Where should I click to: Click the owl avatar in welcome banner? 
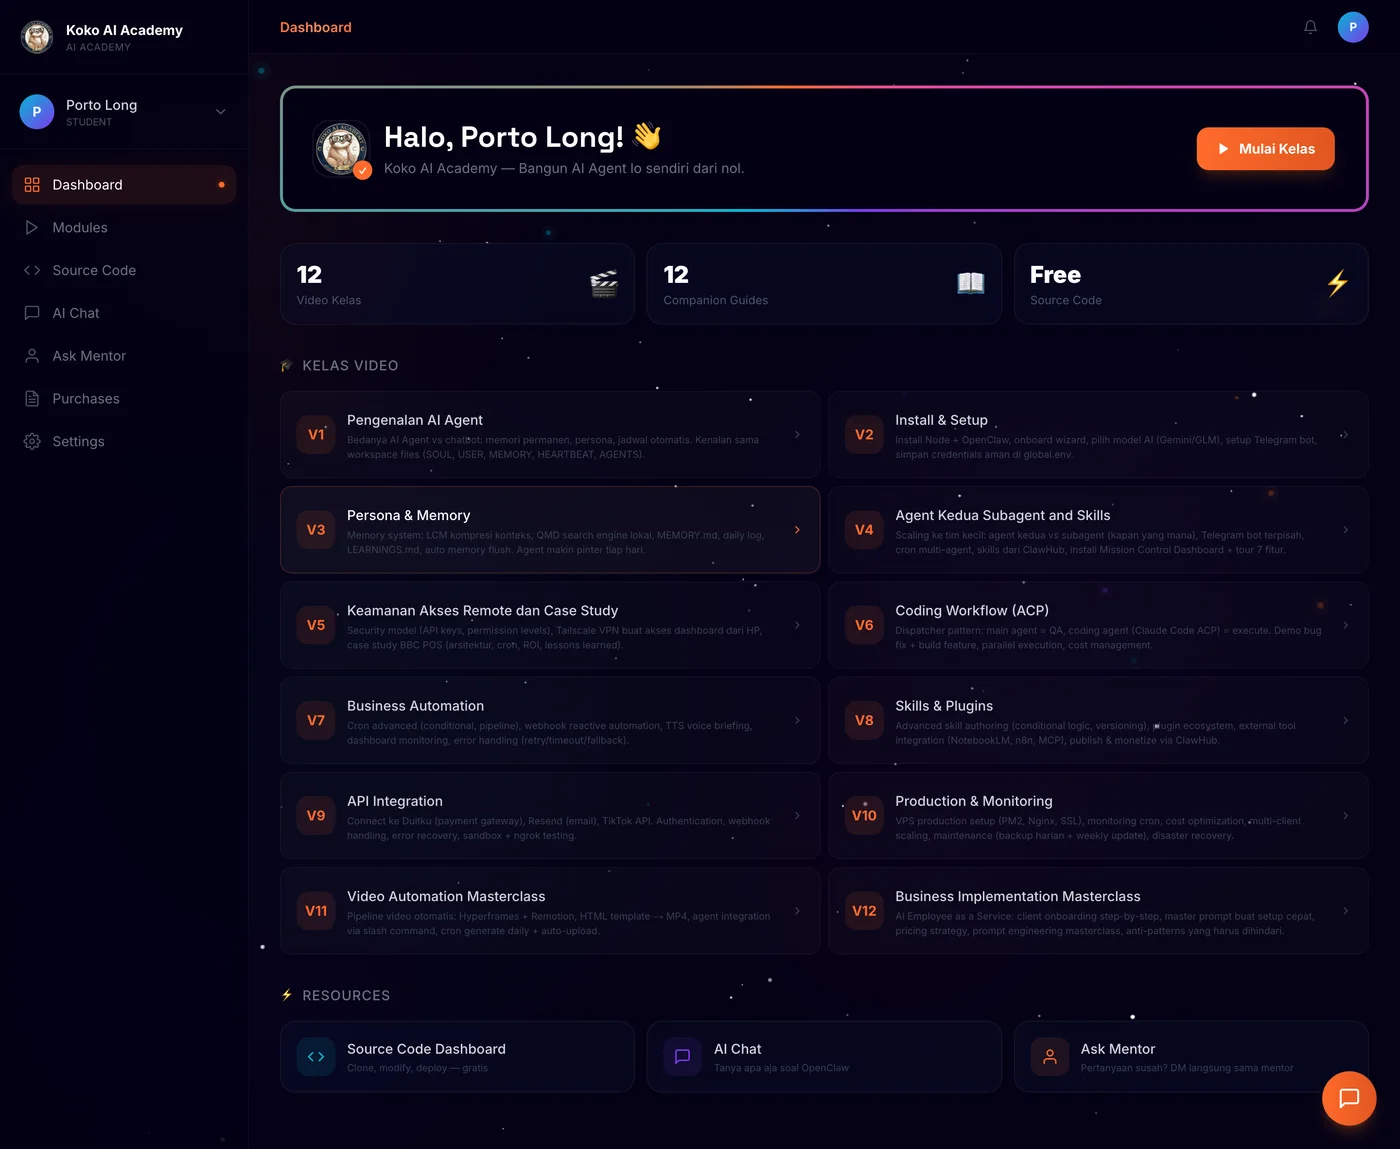click(x=341, y=149)
